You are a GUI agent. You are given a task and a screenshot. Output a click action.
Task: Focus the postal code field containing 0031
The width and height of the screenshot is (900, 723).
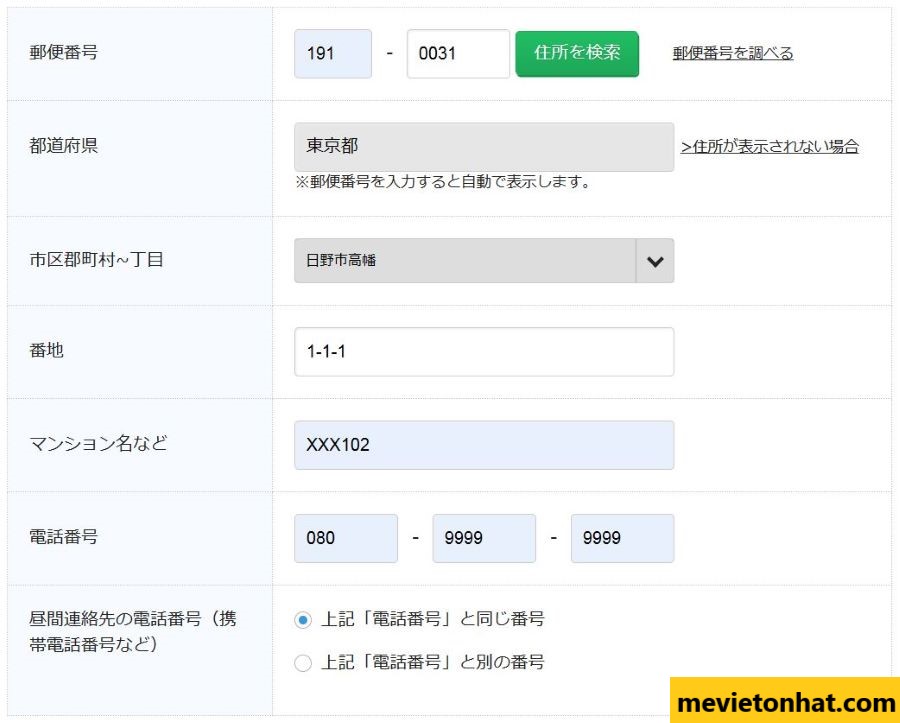pos(458,54)
